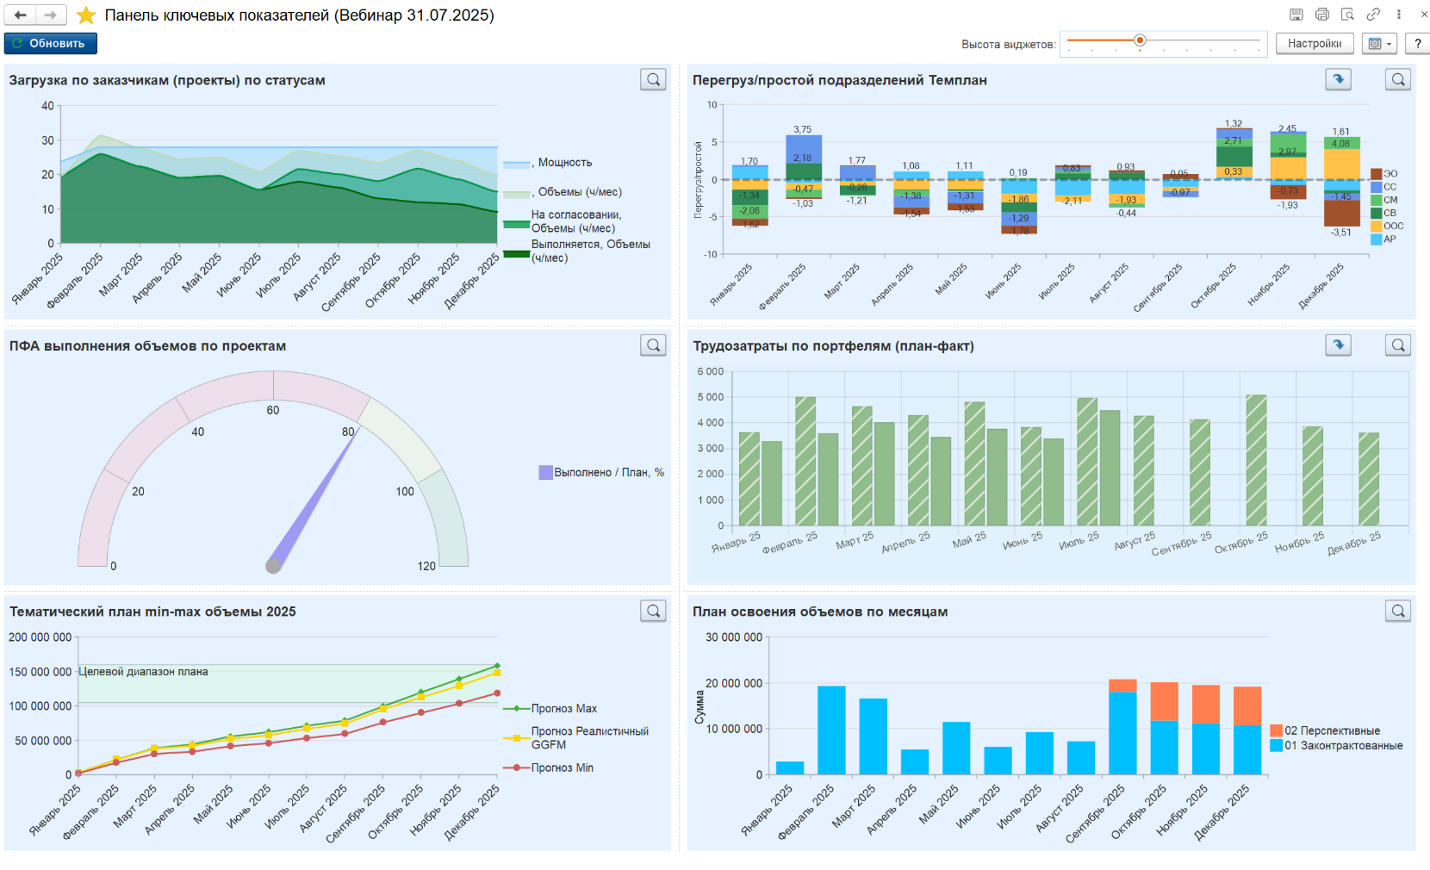Enlarge the План освоения объемов widget
The width and height of the screenshot is (1430, 870).
tap(1398, 611)
